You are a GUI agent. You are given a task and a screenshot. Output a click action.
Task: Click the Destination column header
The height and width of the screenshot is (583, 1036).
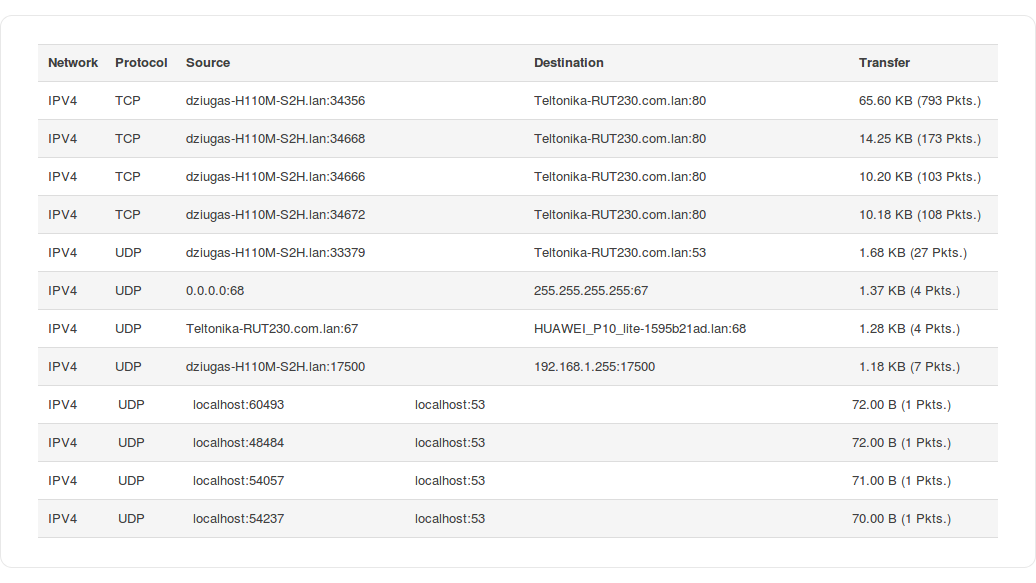568,63
